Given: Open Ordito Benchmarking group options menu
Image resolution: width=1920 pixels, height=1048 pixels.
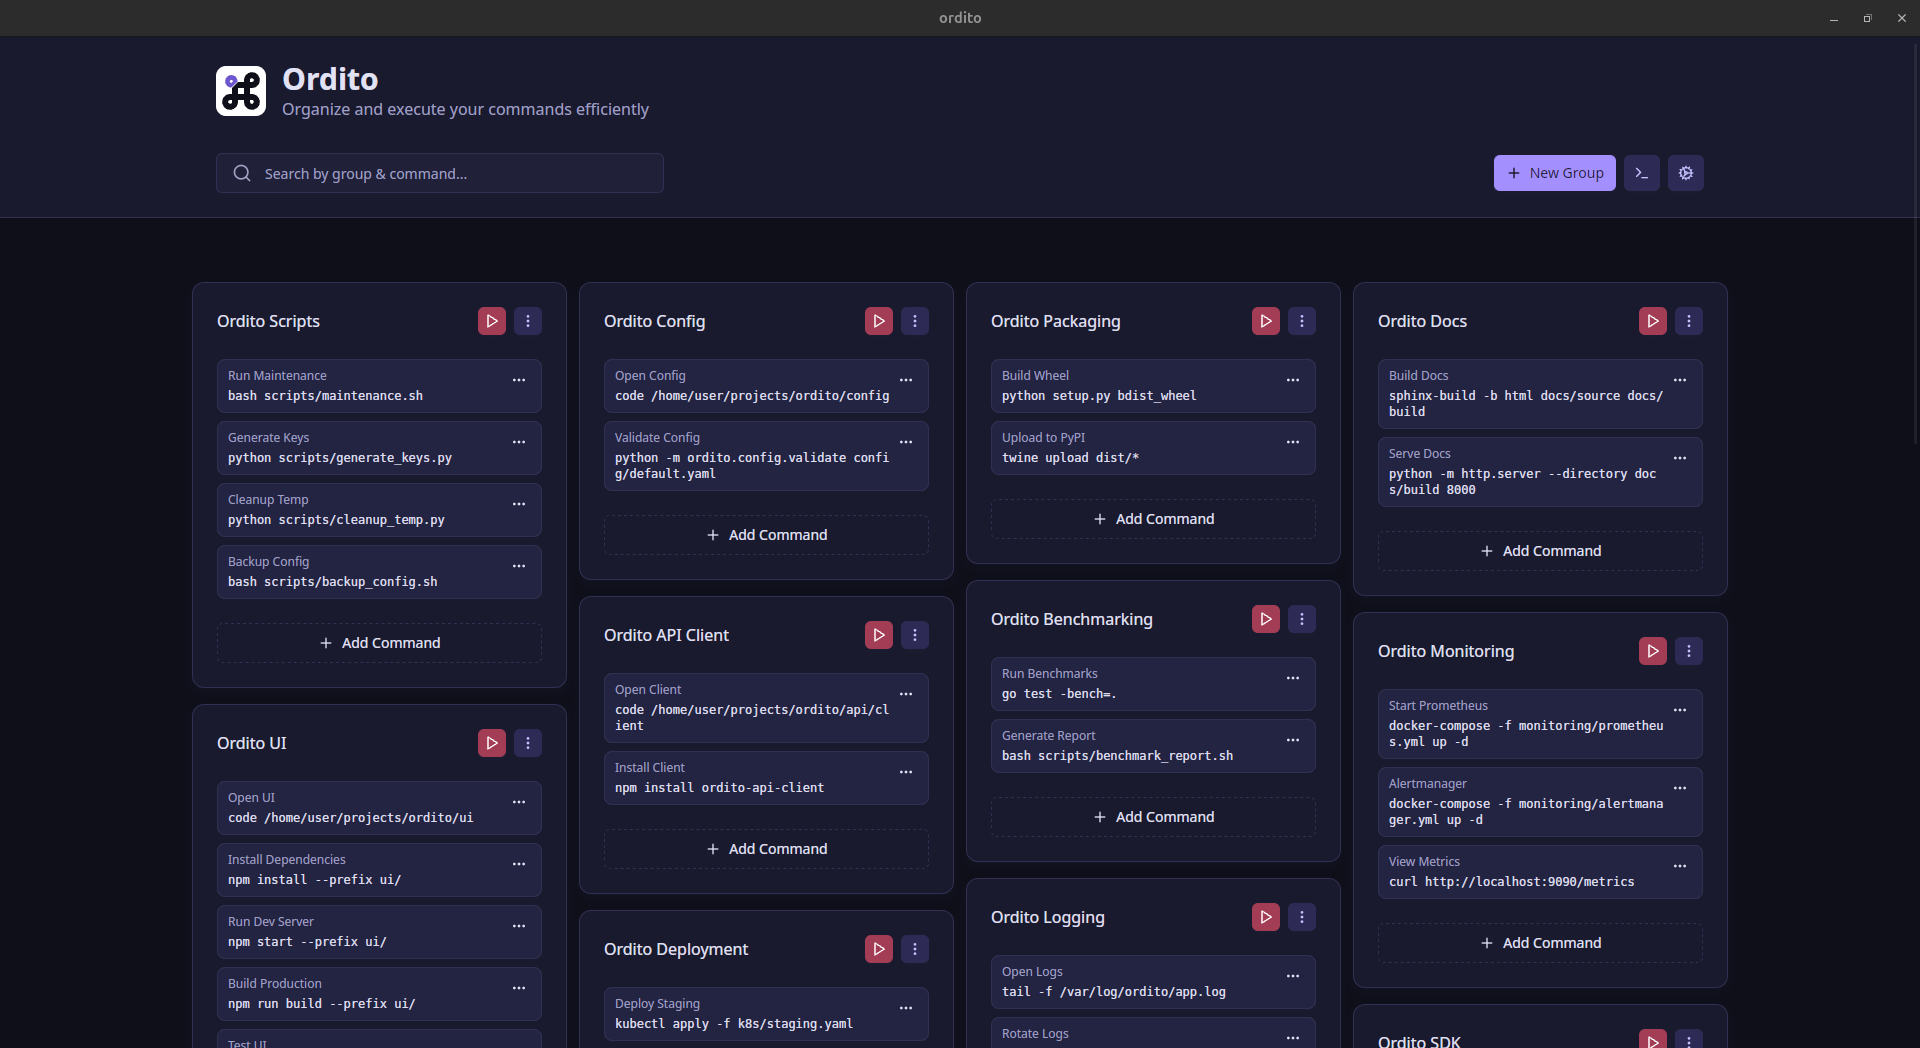Looking at the screenshot, I should point(1302,619).
